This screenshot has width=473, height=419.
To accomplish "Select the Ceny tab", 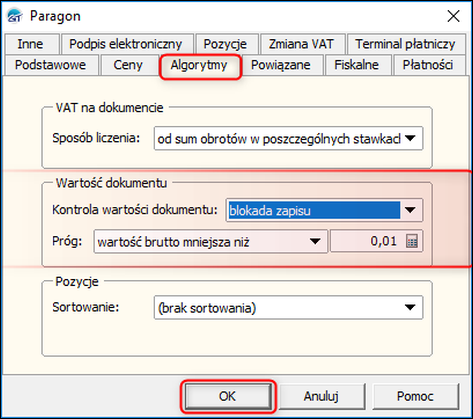I will tap(128, 65).
